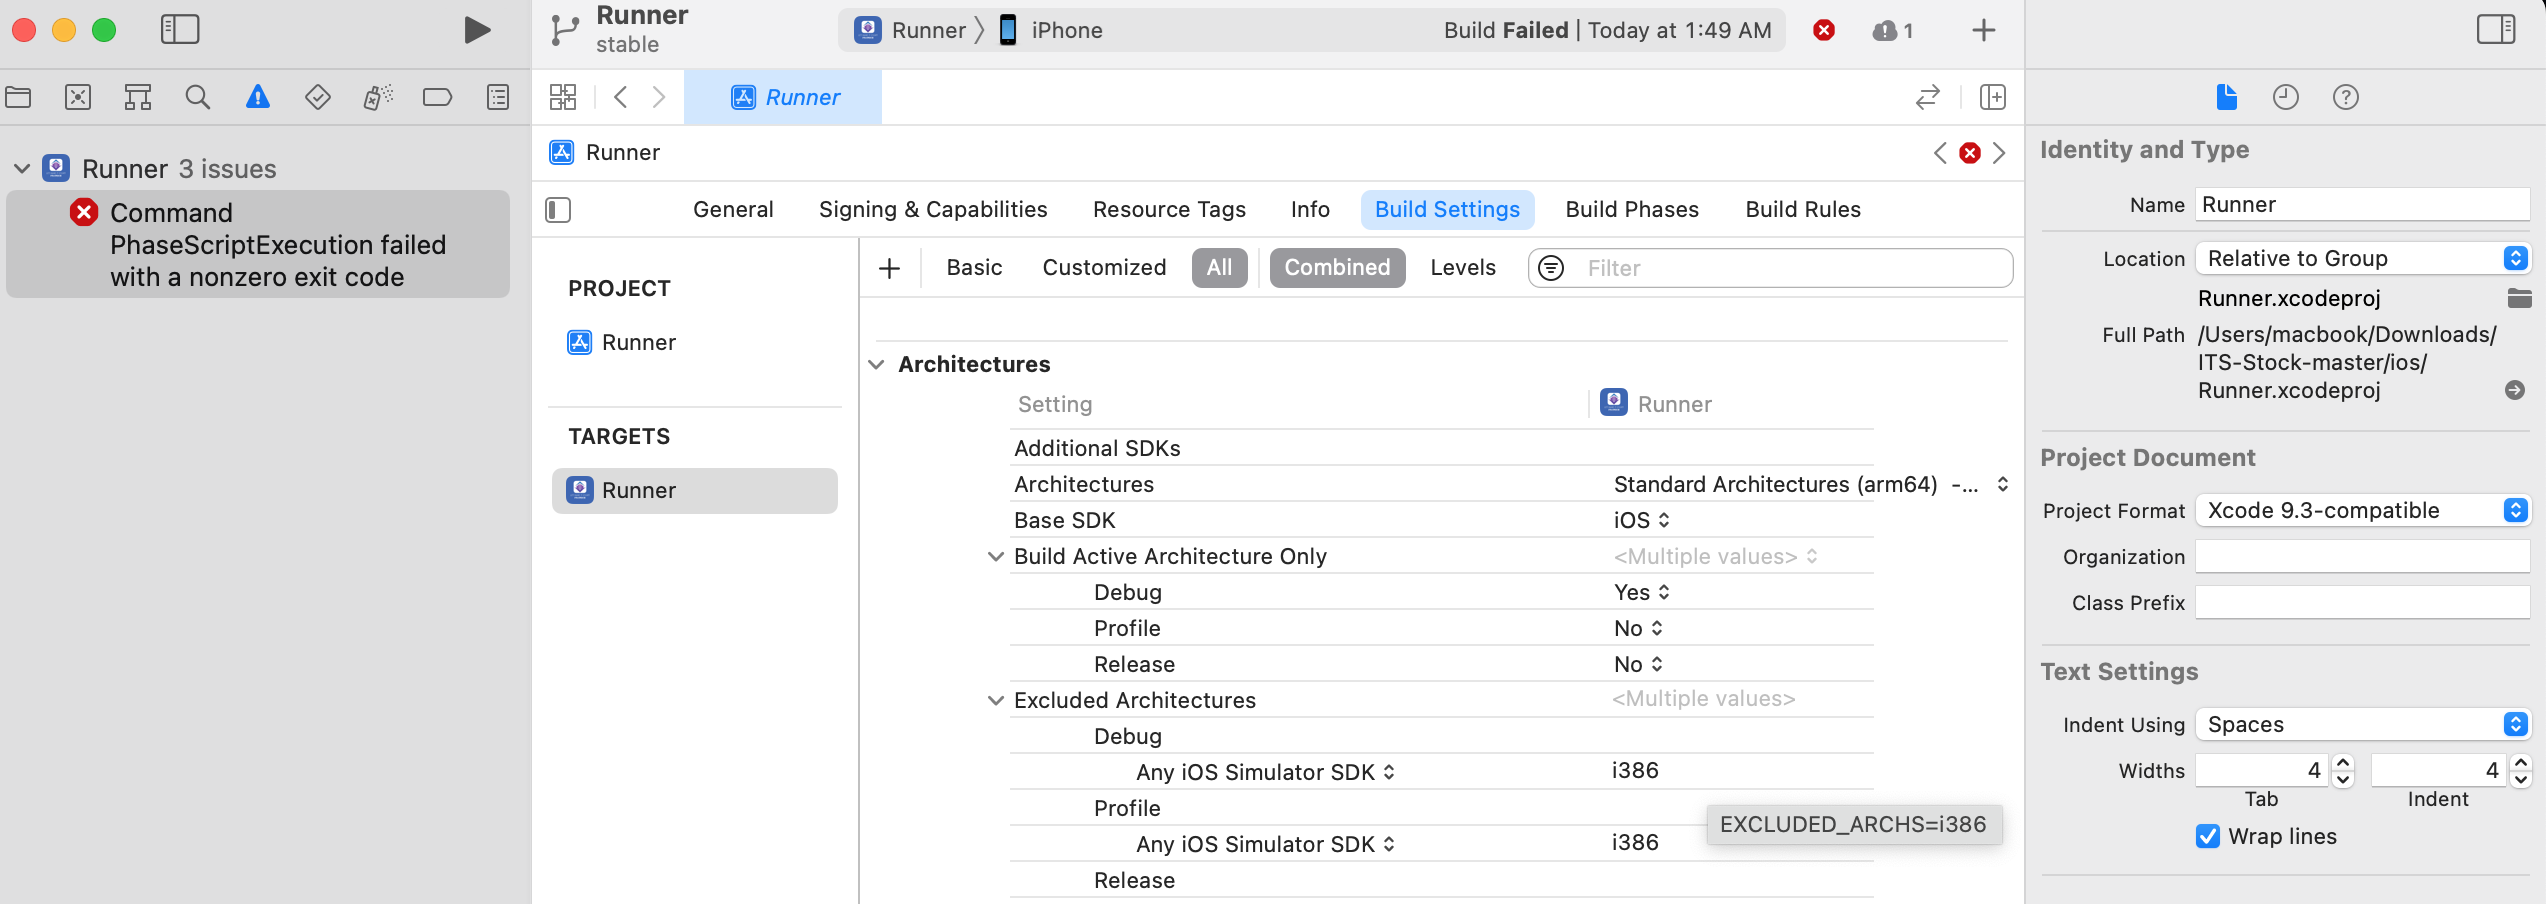This screenshot has width=2546, height=904.
Task: Click the related items grid icon
Action: [x=563, y=97]
